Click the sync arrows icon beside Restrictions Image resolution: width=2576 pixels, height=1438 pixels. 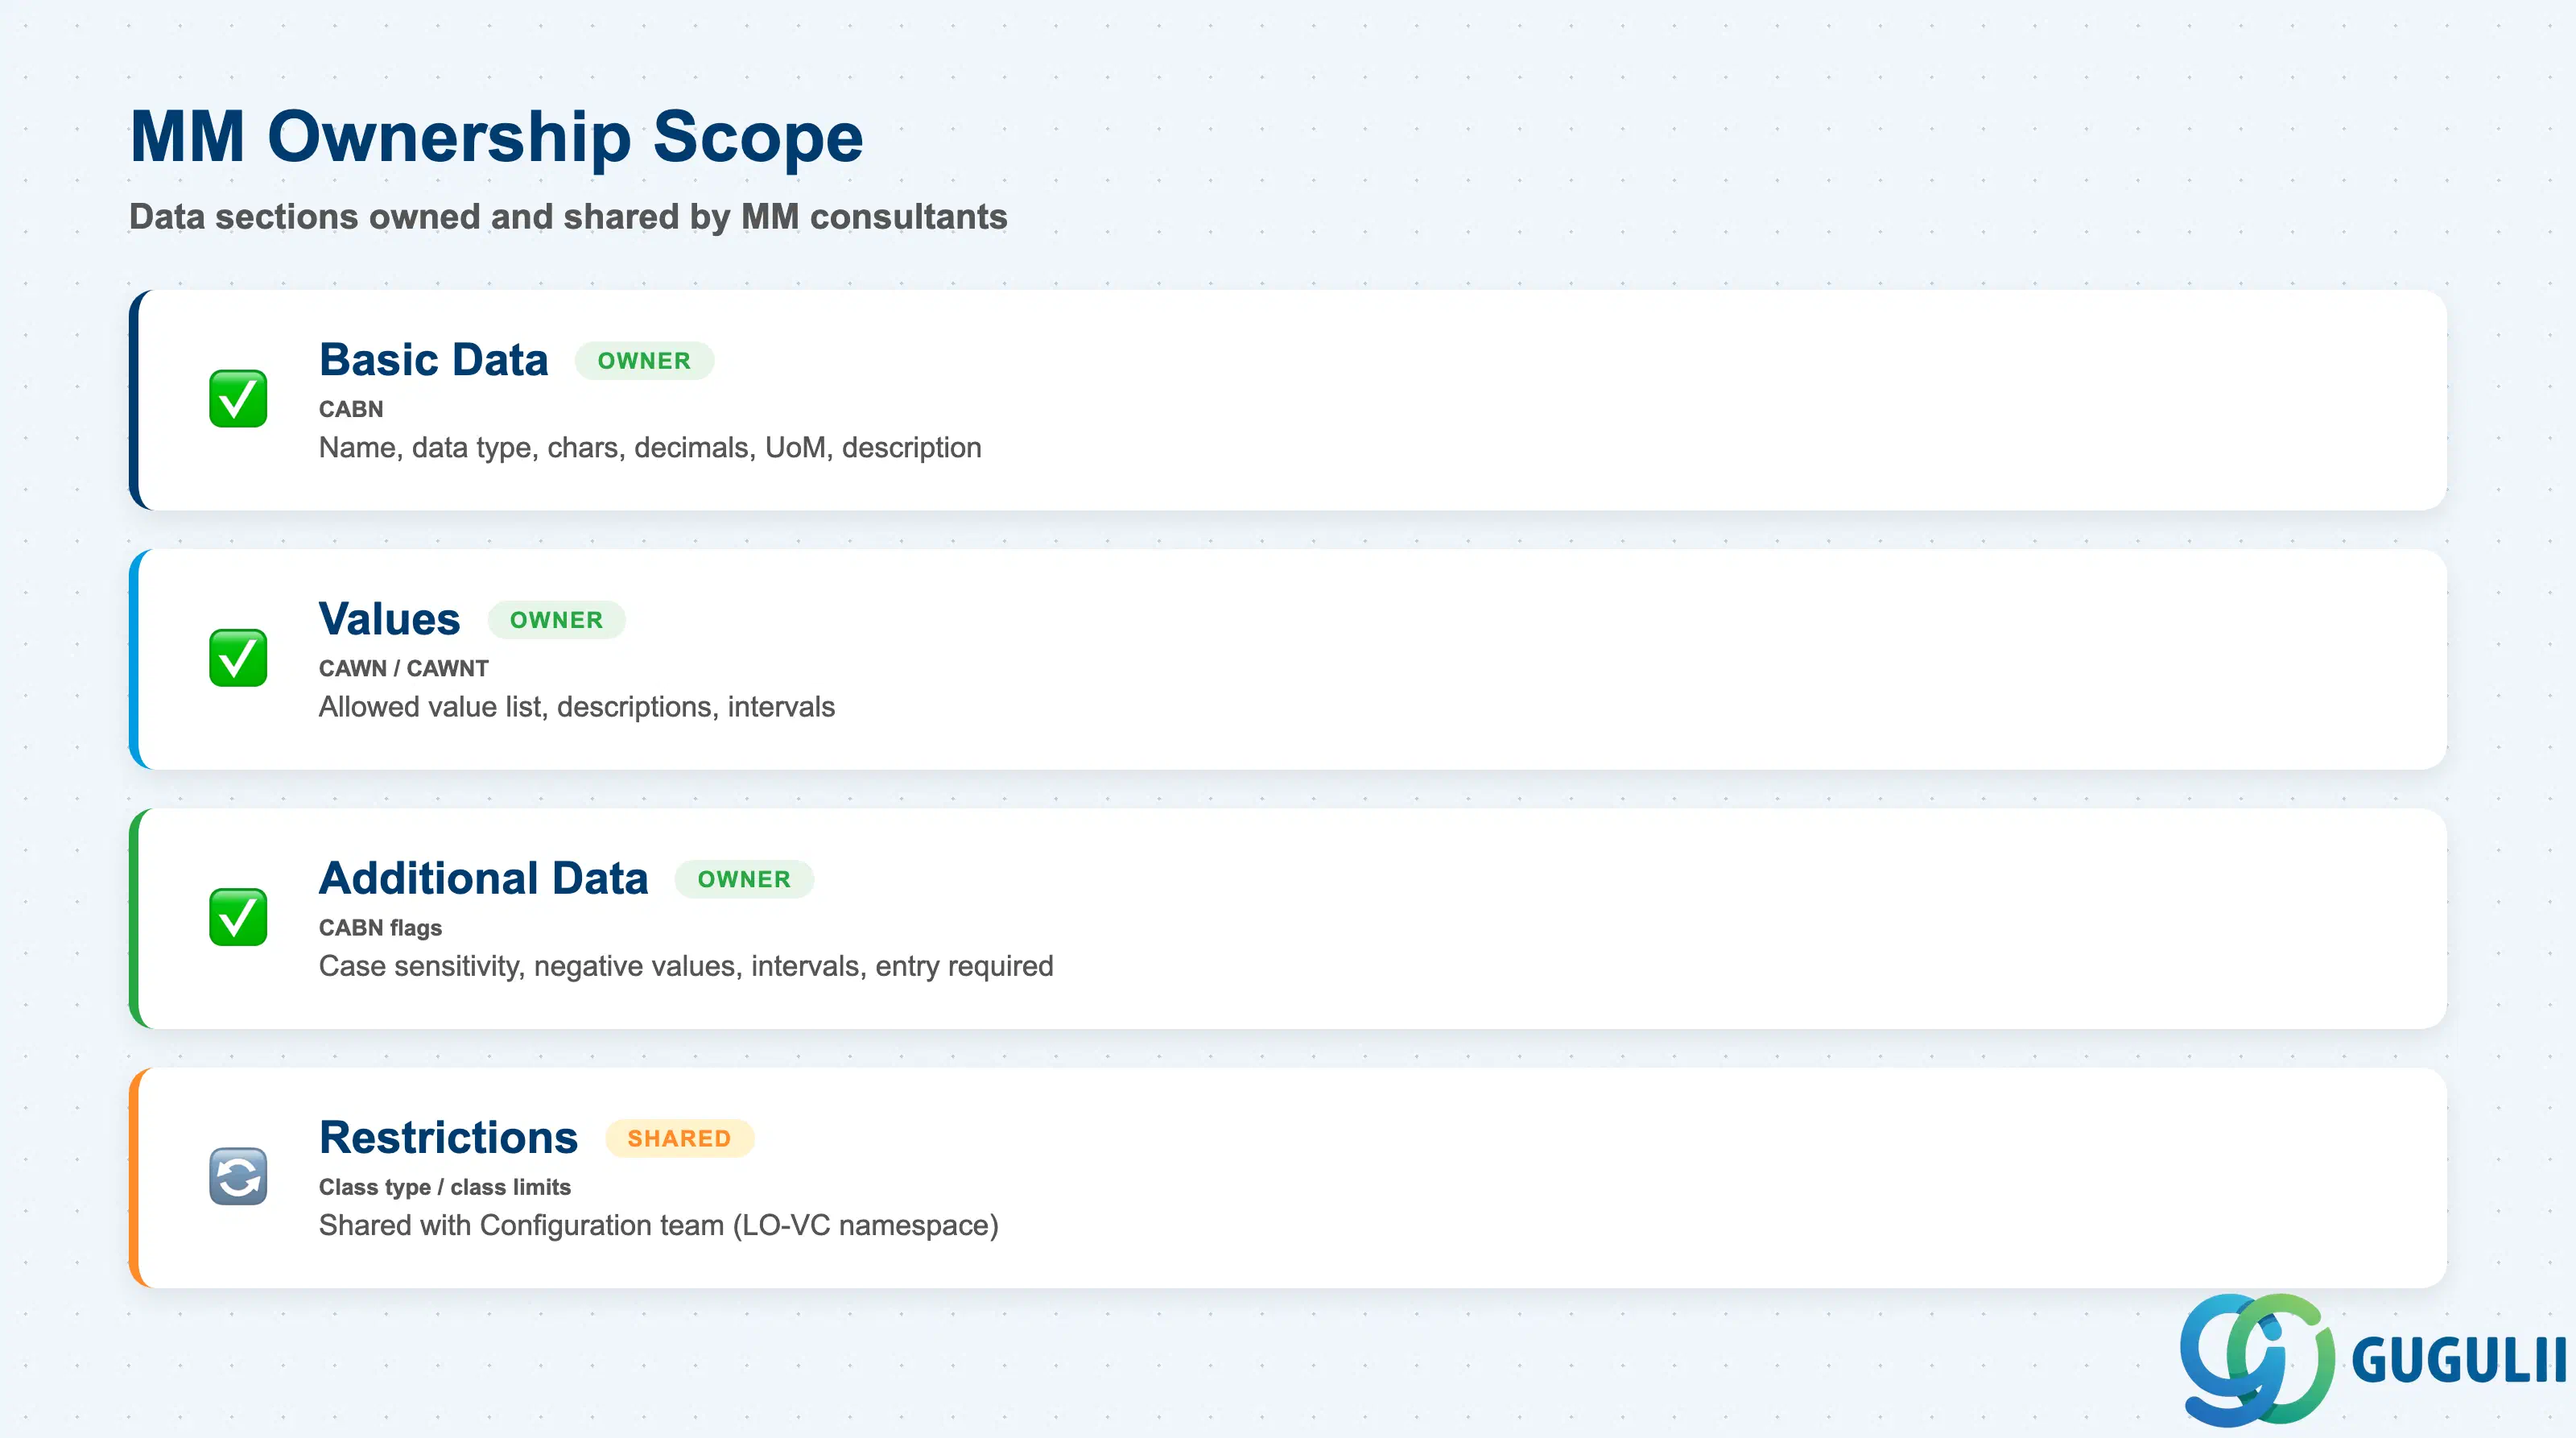(x=238, y=1176)
